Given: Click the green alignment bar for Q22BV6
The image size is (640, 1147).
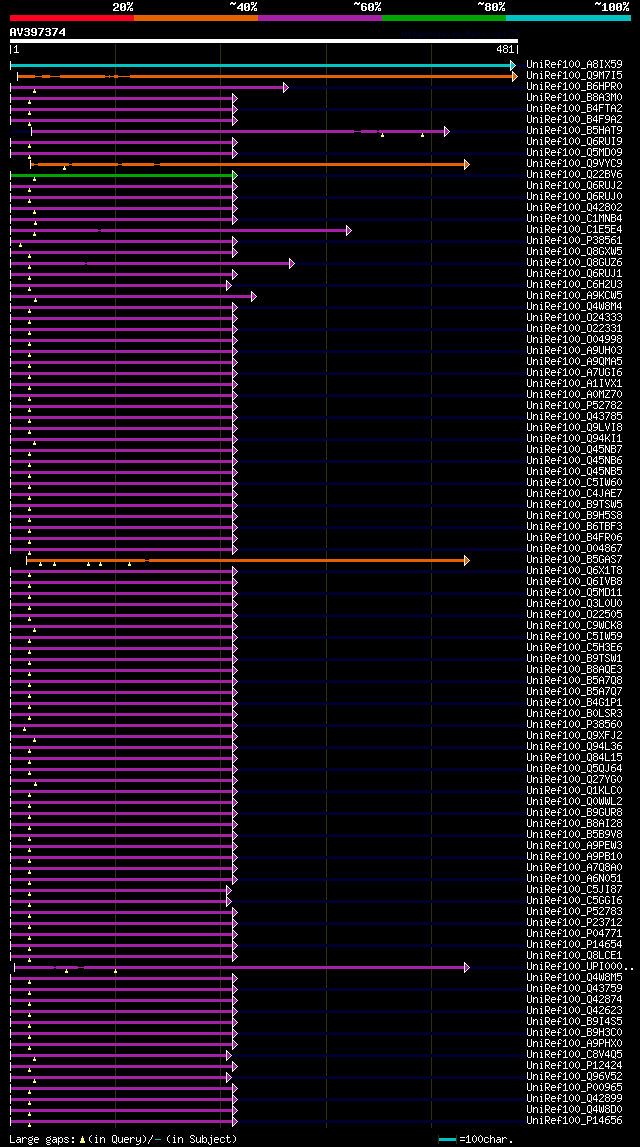Looking at the screenshot, I should [x=124, y=176].
